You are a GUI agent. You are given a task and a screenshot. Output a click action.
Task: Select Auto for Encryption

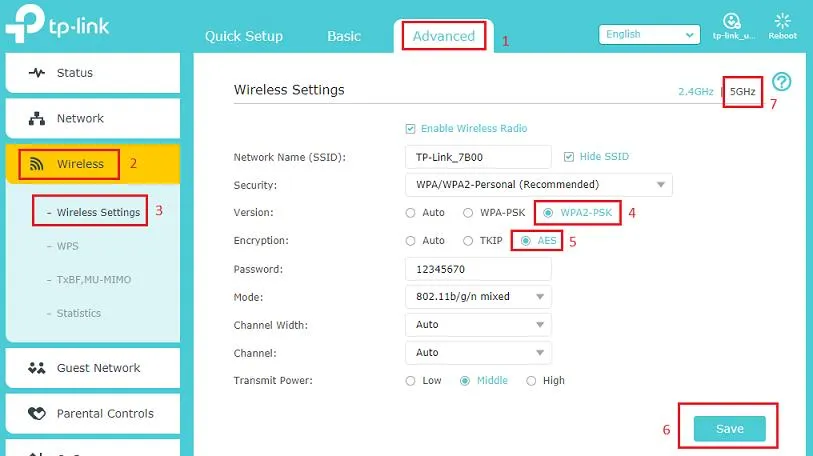pos(411,241)
